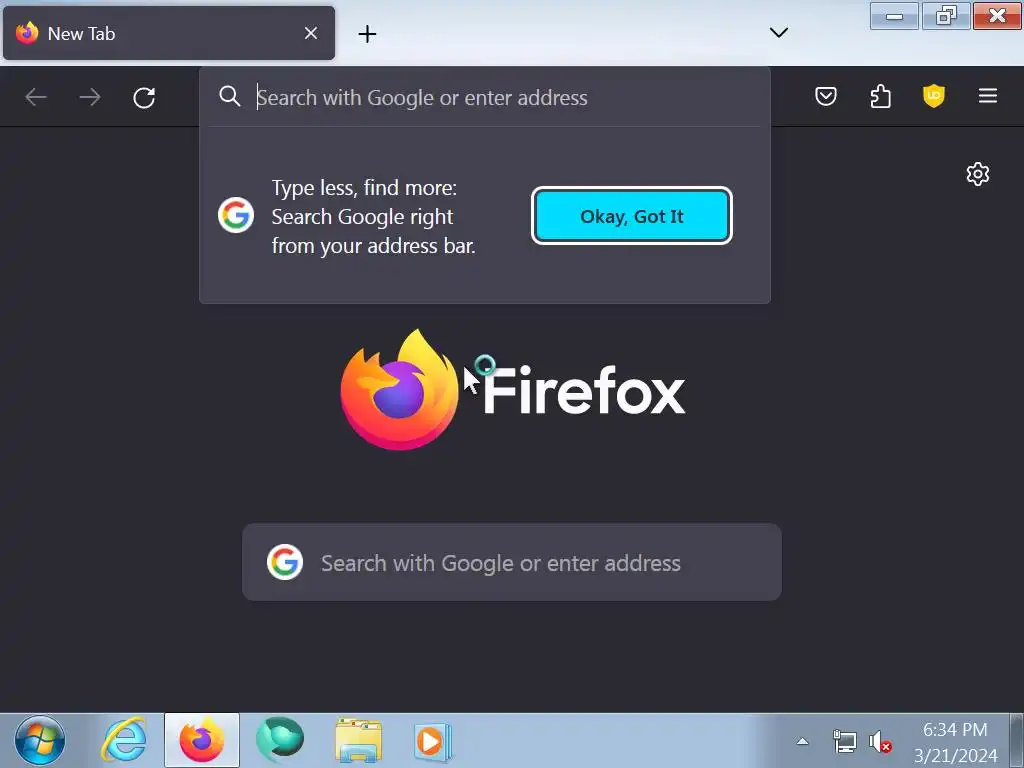
Task: Launch Internet Explorer from the taskbar
Action: (x=123, y=741)
